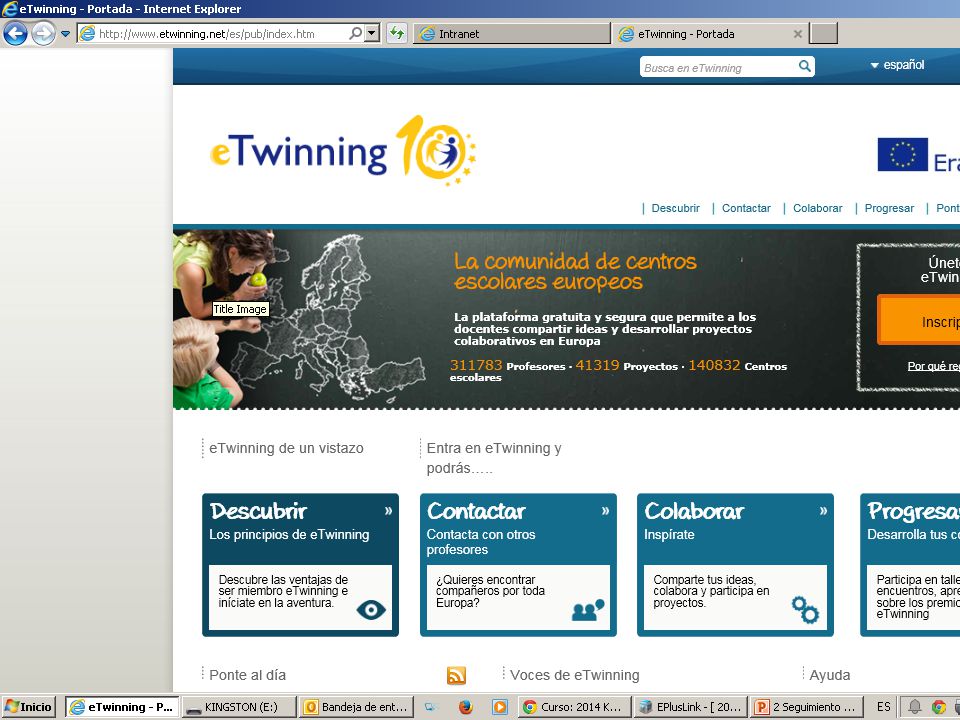Switch to the Intranet tab

[512, 34]
